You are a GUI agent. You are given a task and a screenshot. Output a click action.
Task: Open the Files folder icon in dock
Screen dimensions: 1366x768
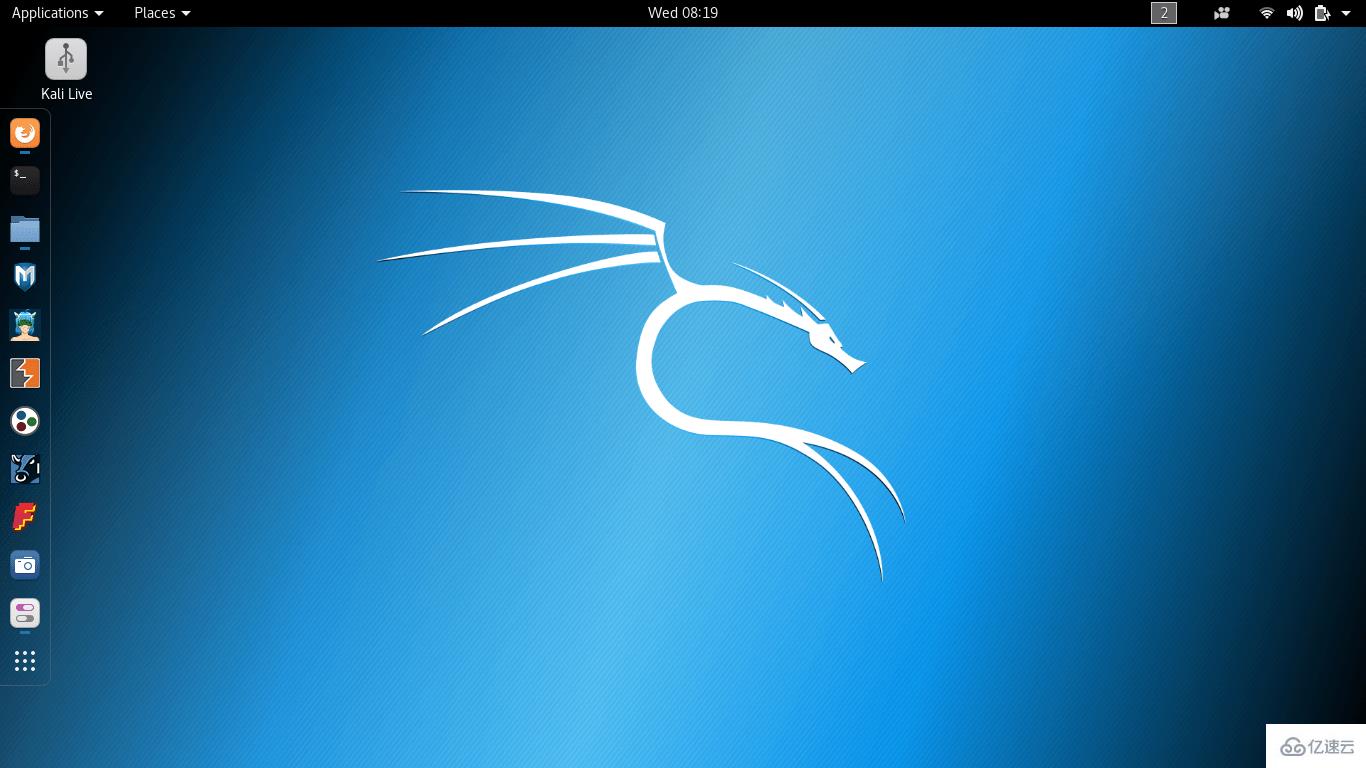[x=25, y=229]
